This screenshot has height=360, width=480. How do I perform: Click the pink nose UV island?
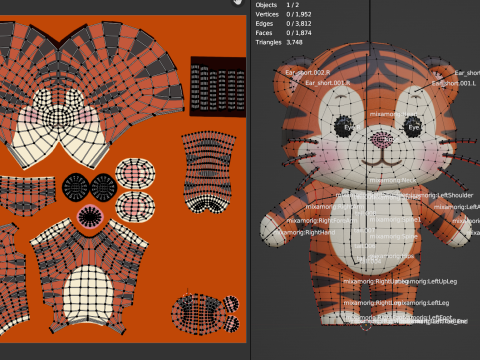[90, 216]
